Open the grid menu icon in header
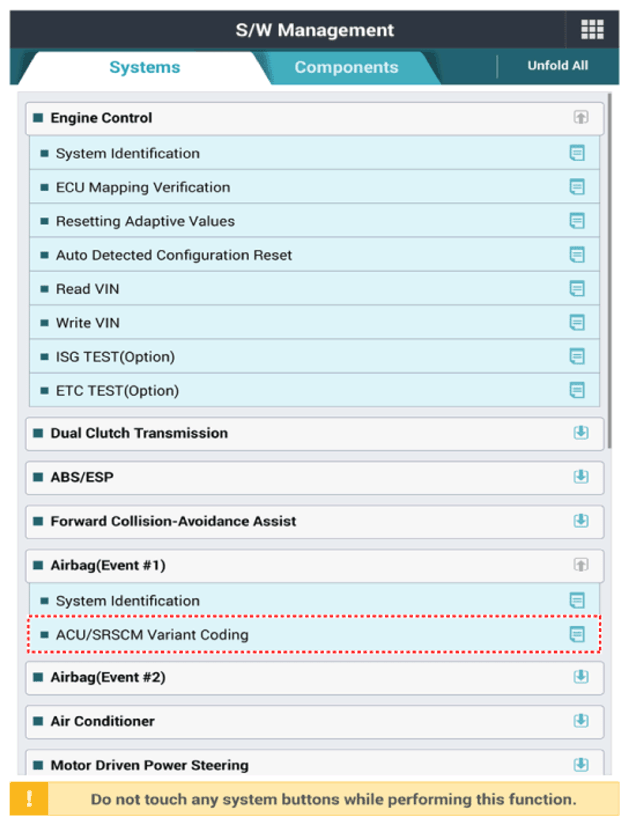Screen dimensions: 629x825 click(592, 29)
